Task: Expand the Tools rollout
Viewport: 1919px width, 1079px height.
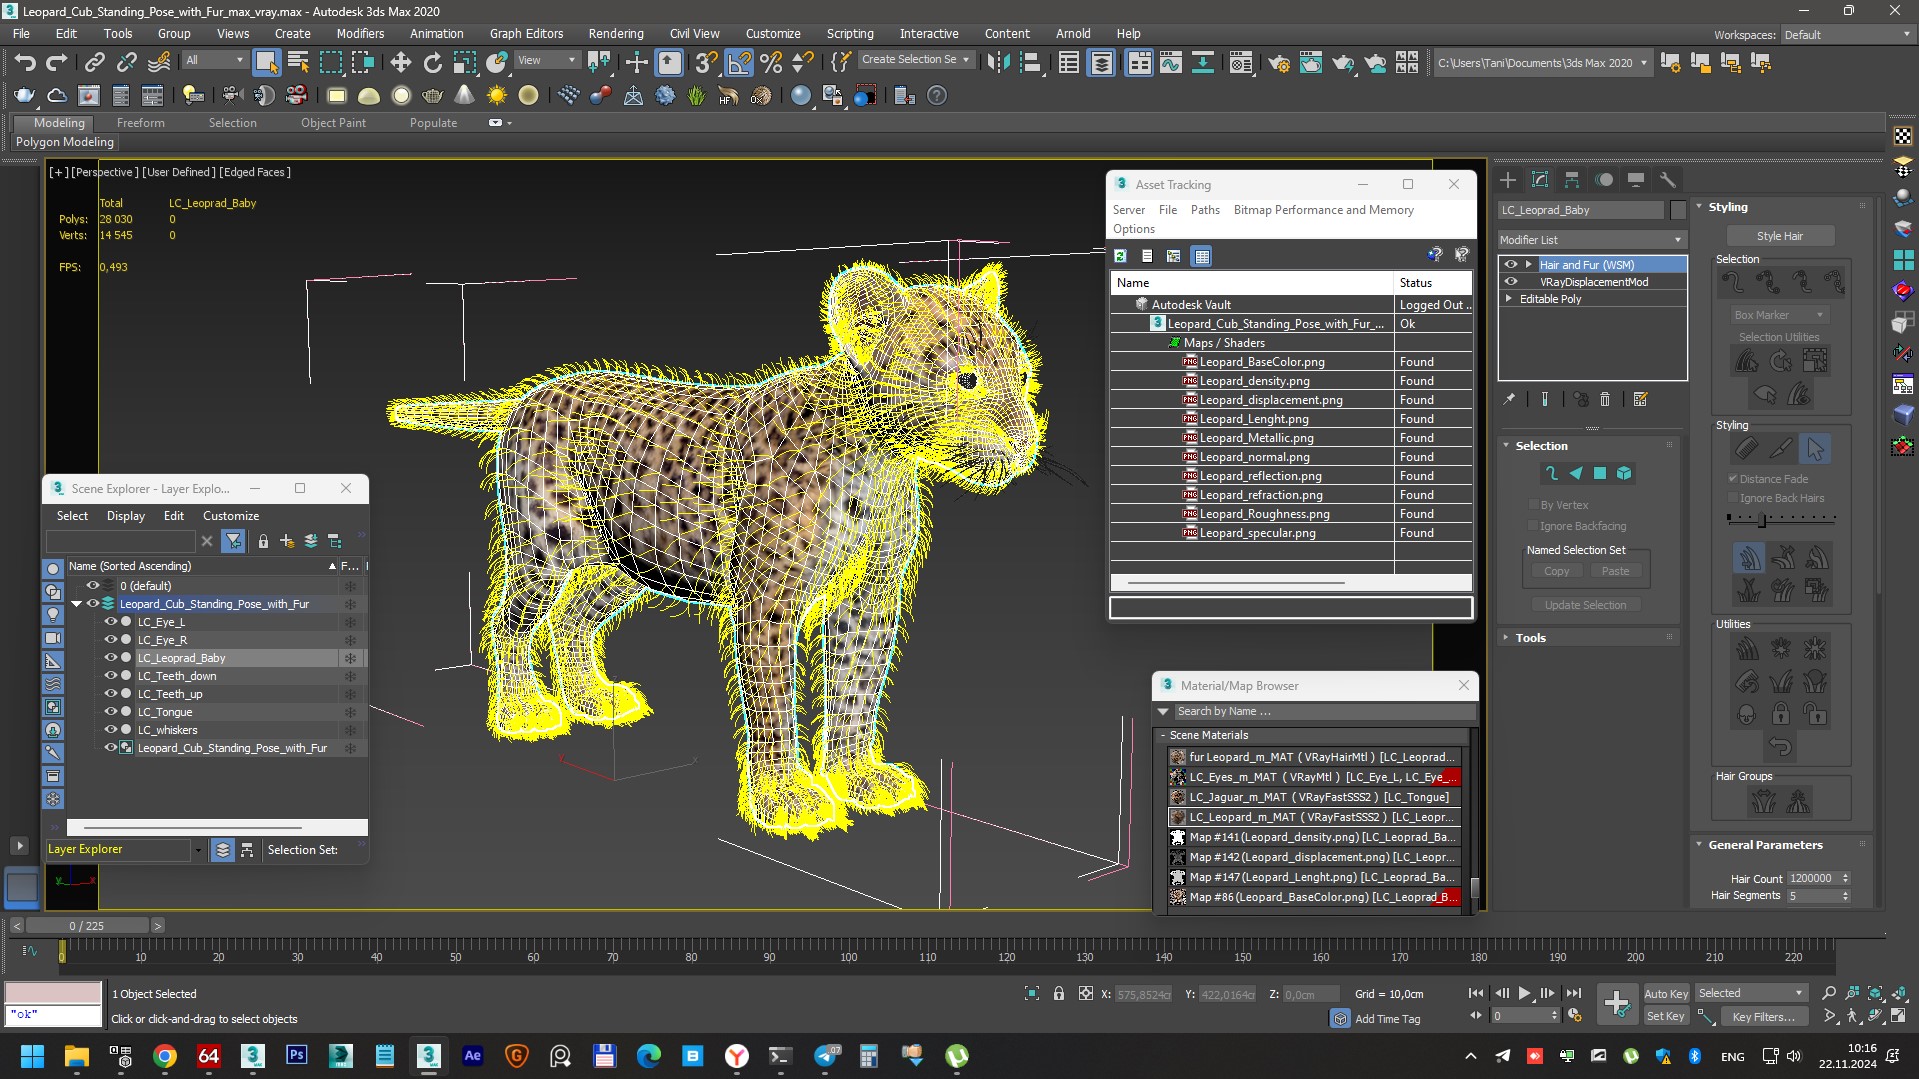Action: click(1588, 638)
